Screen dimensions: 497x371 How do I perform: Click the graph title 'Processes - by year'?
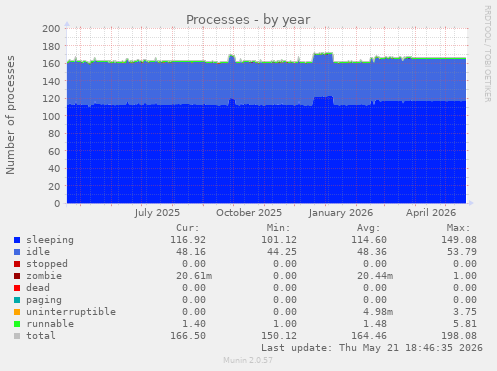click(x=248, y=20)
